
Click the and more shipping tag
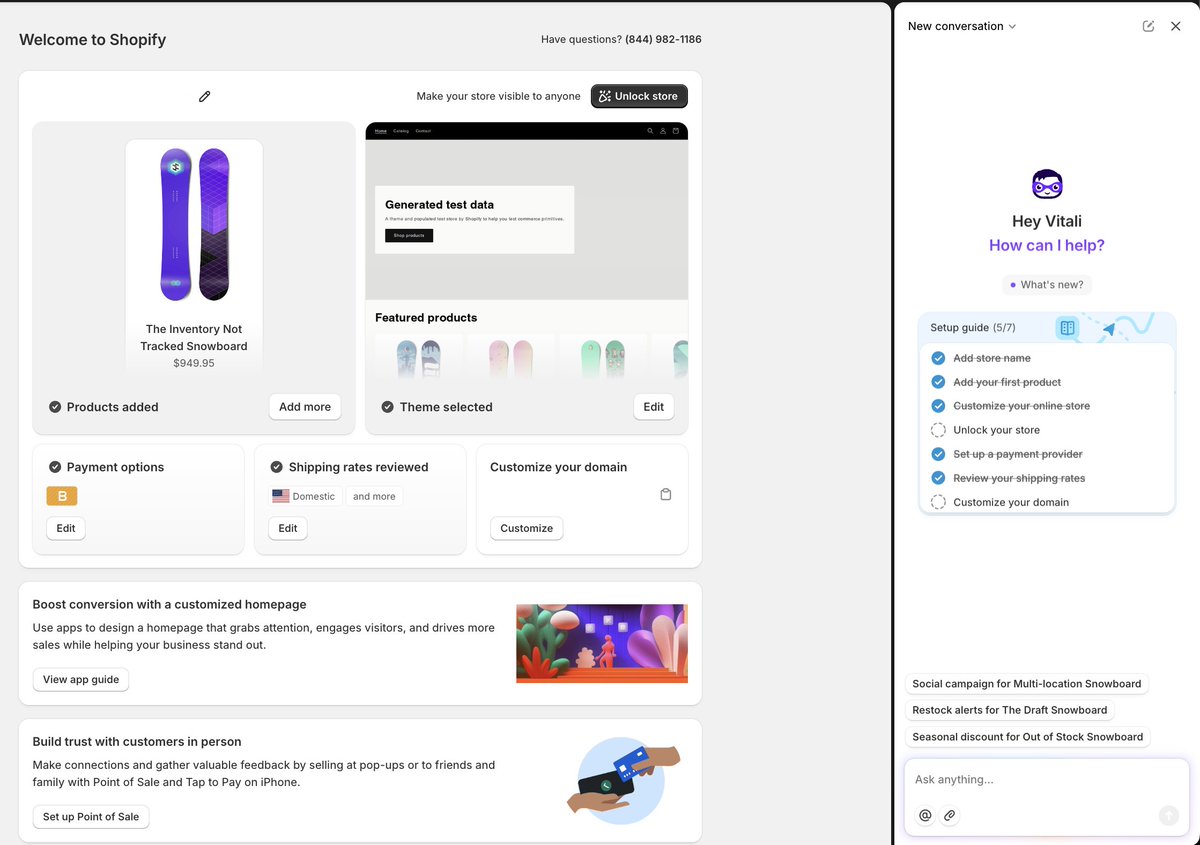click(374, 496)
